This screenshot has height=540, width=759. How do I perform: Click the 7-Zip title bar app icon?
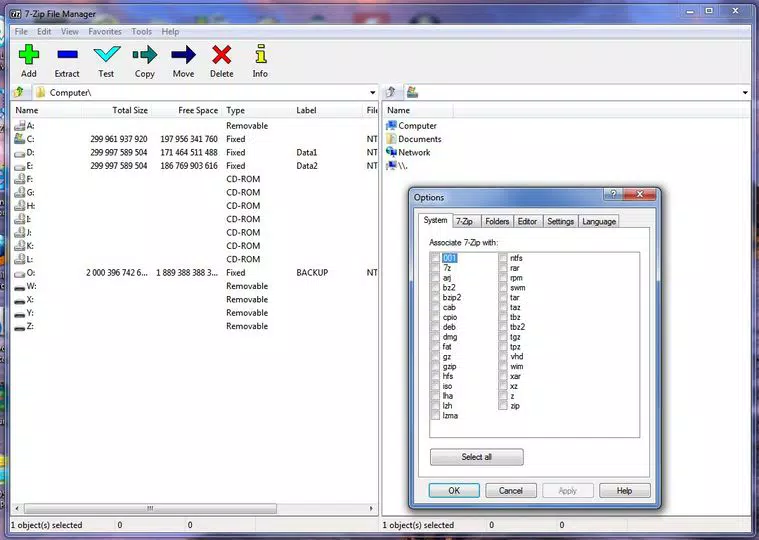15,14
